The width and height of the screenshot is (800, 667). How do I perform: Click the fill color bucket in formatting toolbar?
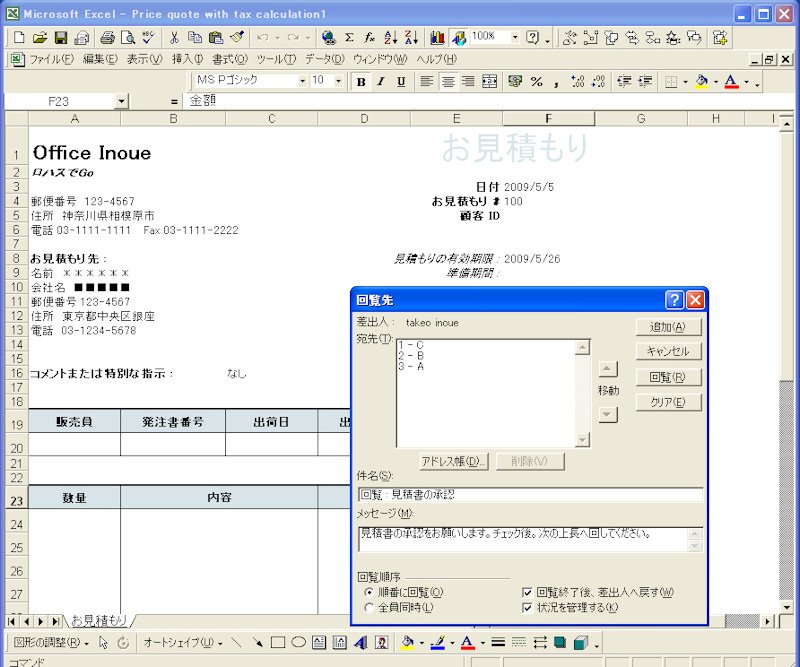702,82
